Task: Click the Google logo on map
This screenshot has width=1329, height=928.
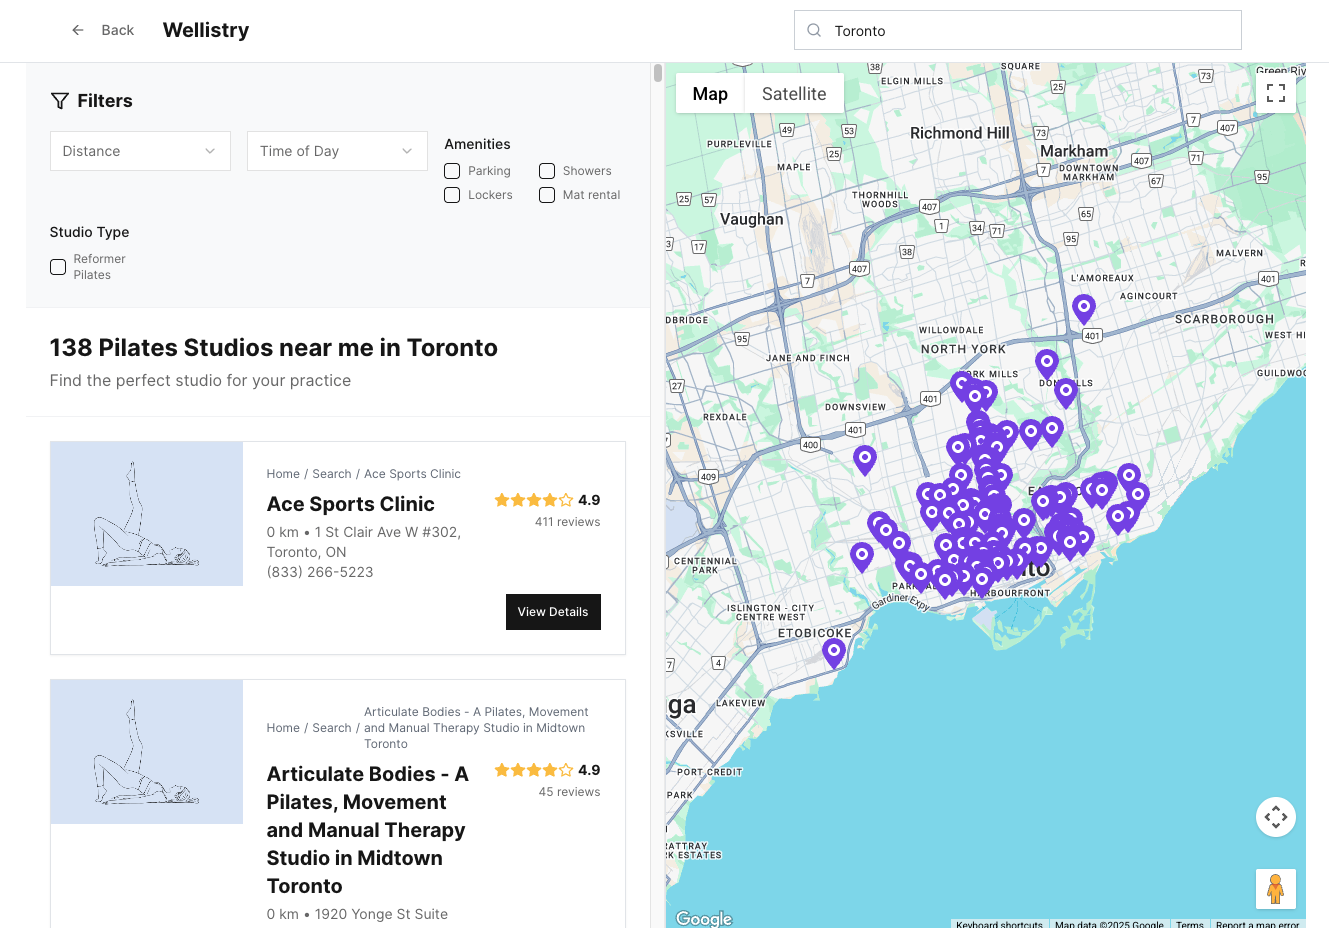Action: click(704, 918)
